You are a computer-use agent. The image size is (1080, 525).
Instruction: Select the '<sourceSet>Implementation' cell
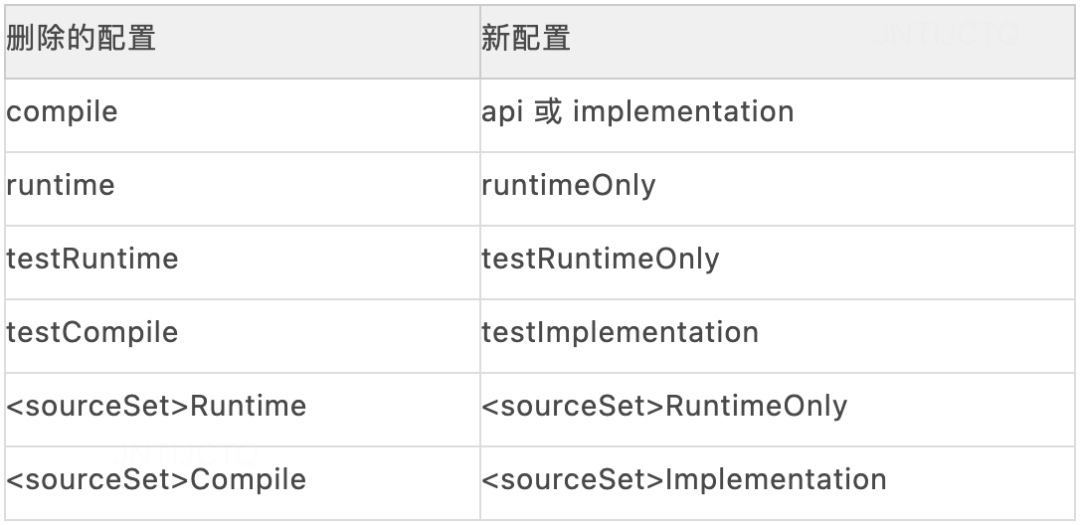click(x=684, y=479)
